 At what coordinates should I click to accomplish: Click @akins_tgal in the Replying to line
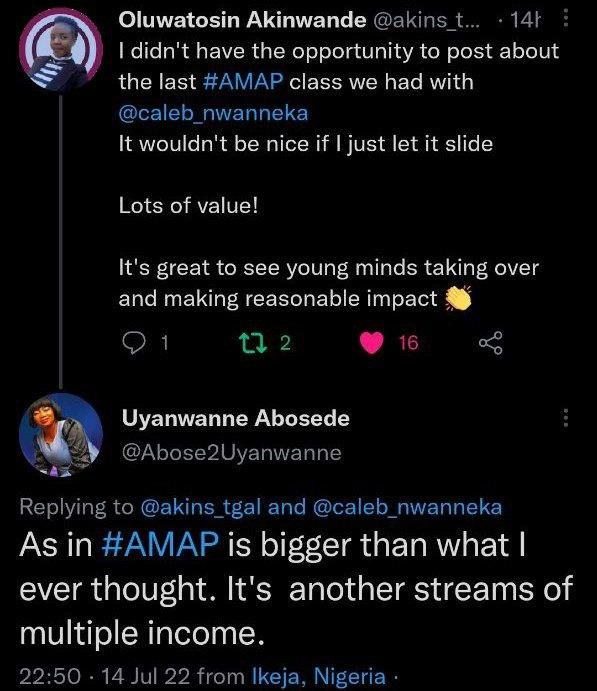point(200,507)
